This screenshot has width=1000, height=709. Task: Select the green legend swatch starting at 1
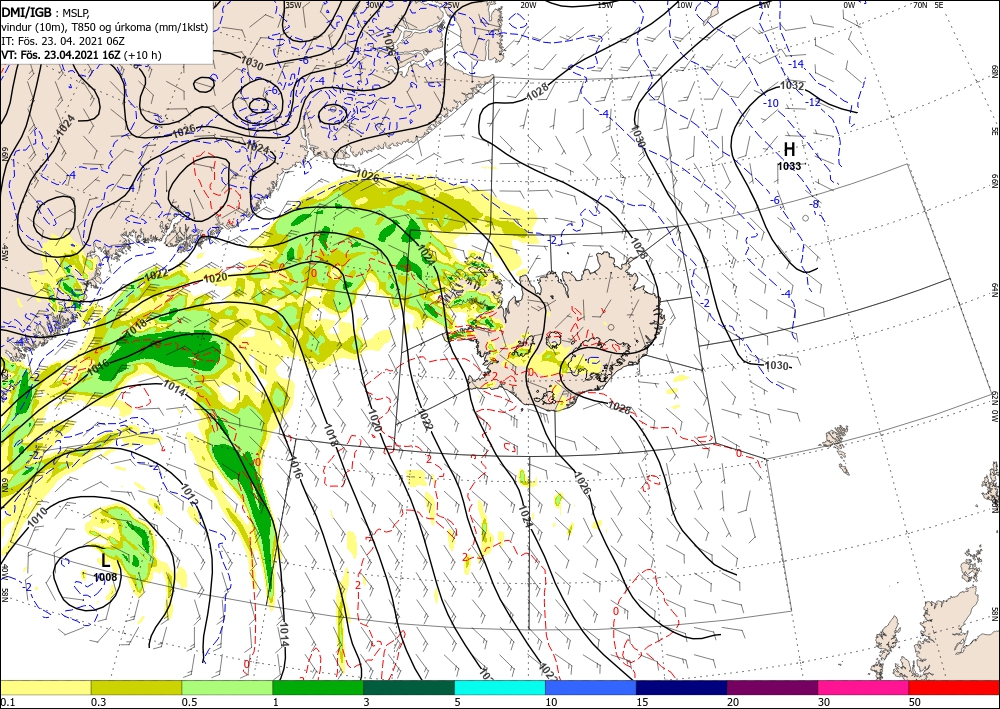(318, 687)
